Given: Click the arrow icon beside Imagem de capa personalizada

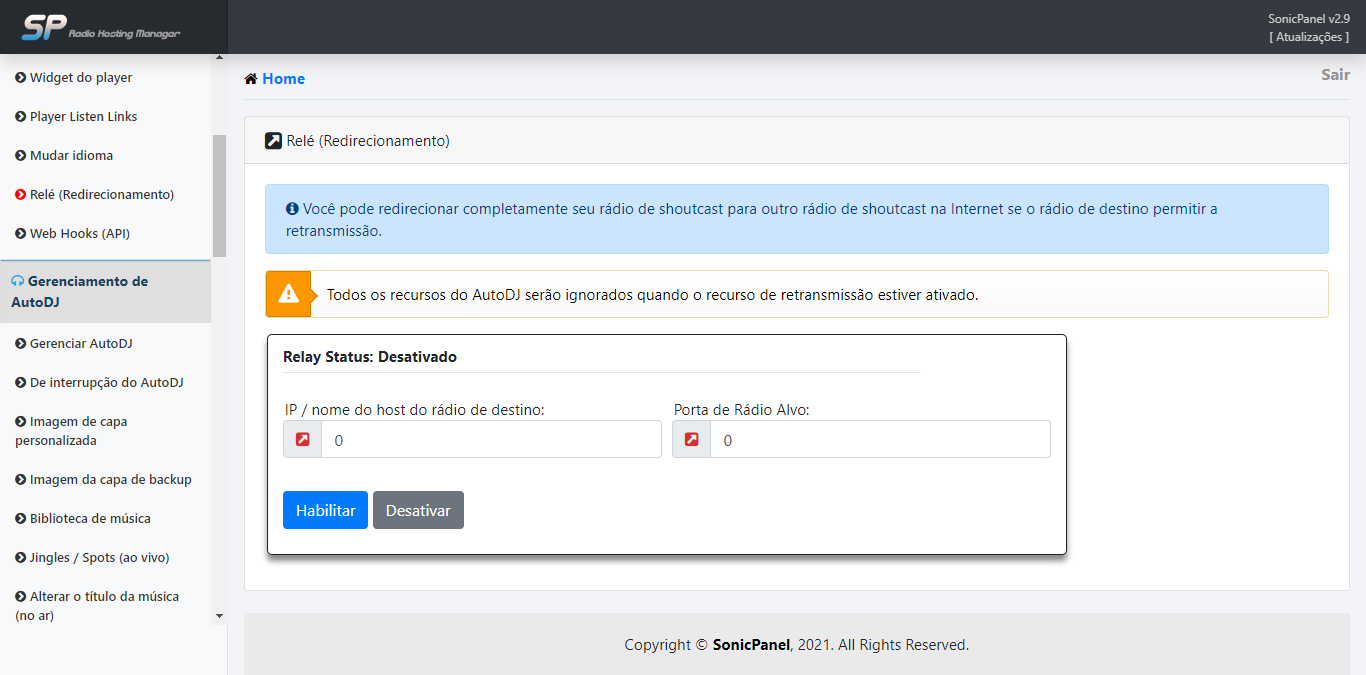Looking at the screenshot, I should tap(21, 422).
